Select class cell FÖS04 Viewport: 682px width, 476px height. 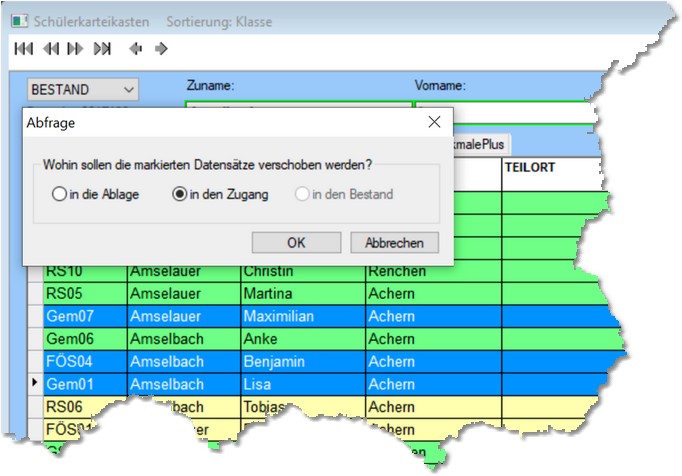(86, 362)
